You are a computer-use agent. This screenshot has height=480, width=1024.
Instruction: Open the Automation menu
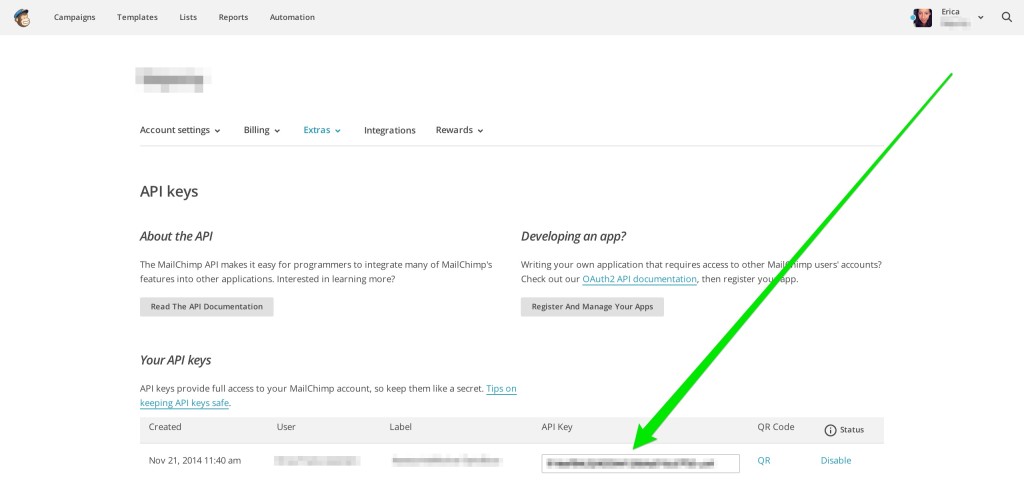click(x=292, y=18)
